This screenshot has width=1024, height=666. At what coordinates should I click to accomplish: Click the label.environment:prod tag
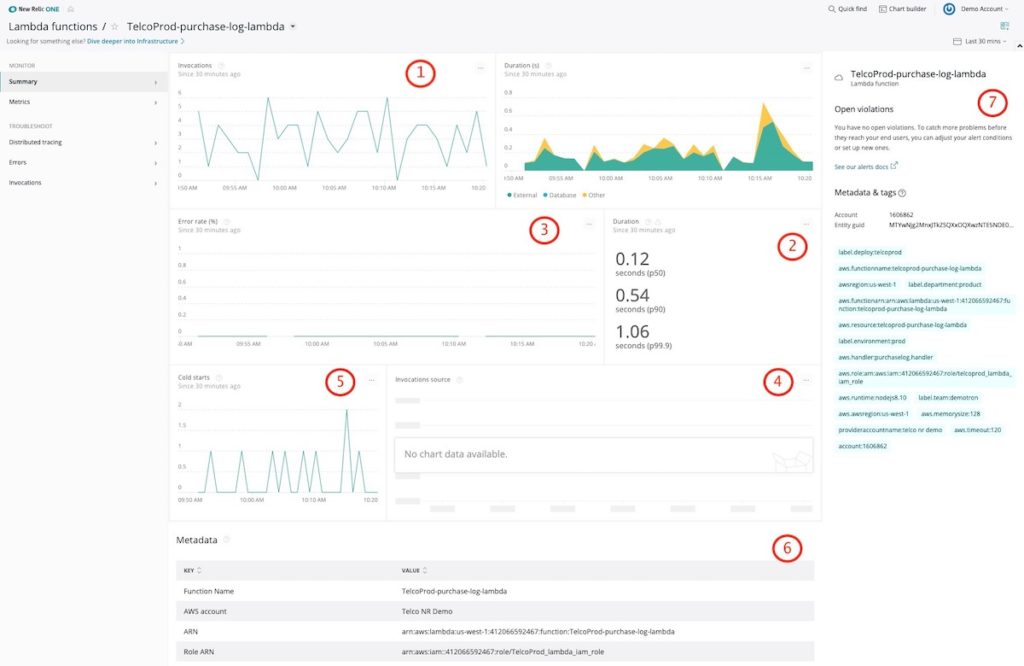pyautogui.click(x=872, y=341)
